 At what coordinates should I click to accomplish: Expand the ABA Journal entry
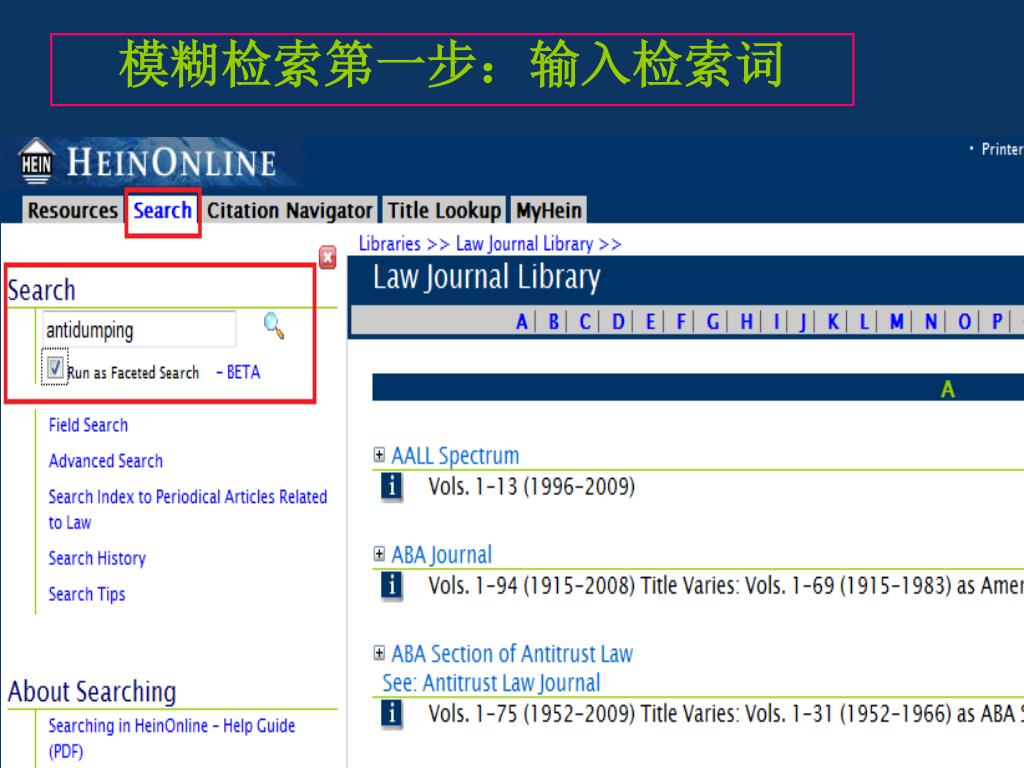pyautogui.click(x=379, y=554)
